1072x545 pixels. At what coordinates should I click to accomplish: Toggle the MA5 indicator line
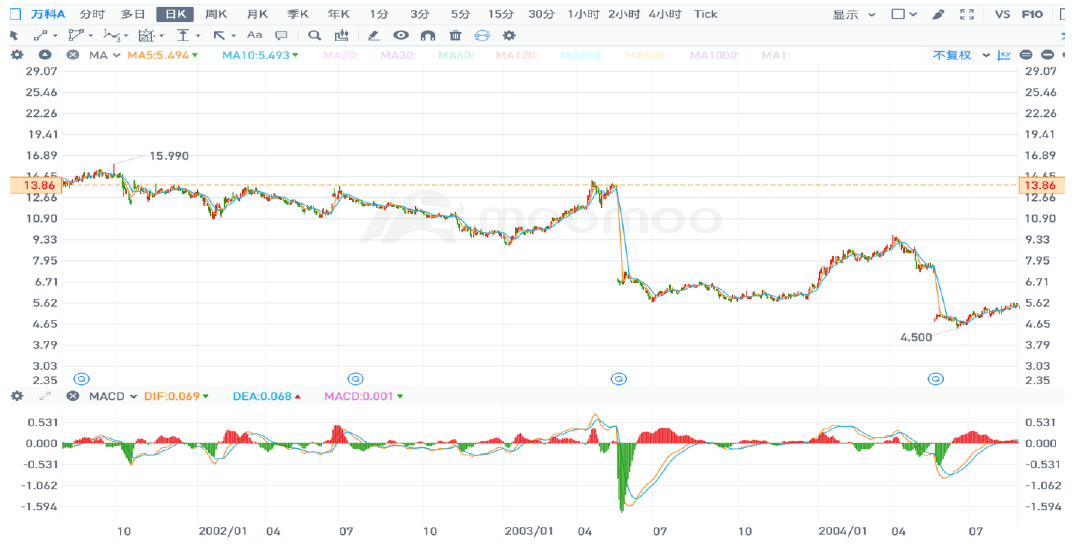161,55
